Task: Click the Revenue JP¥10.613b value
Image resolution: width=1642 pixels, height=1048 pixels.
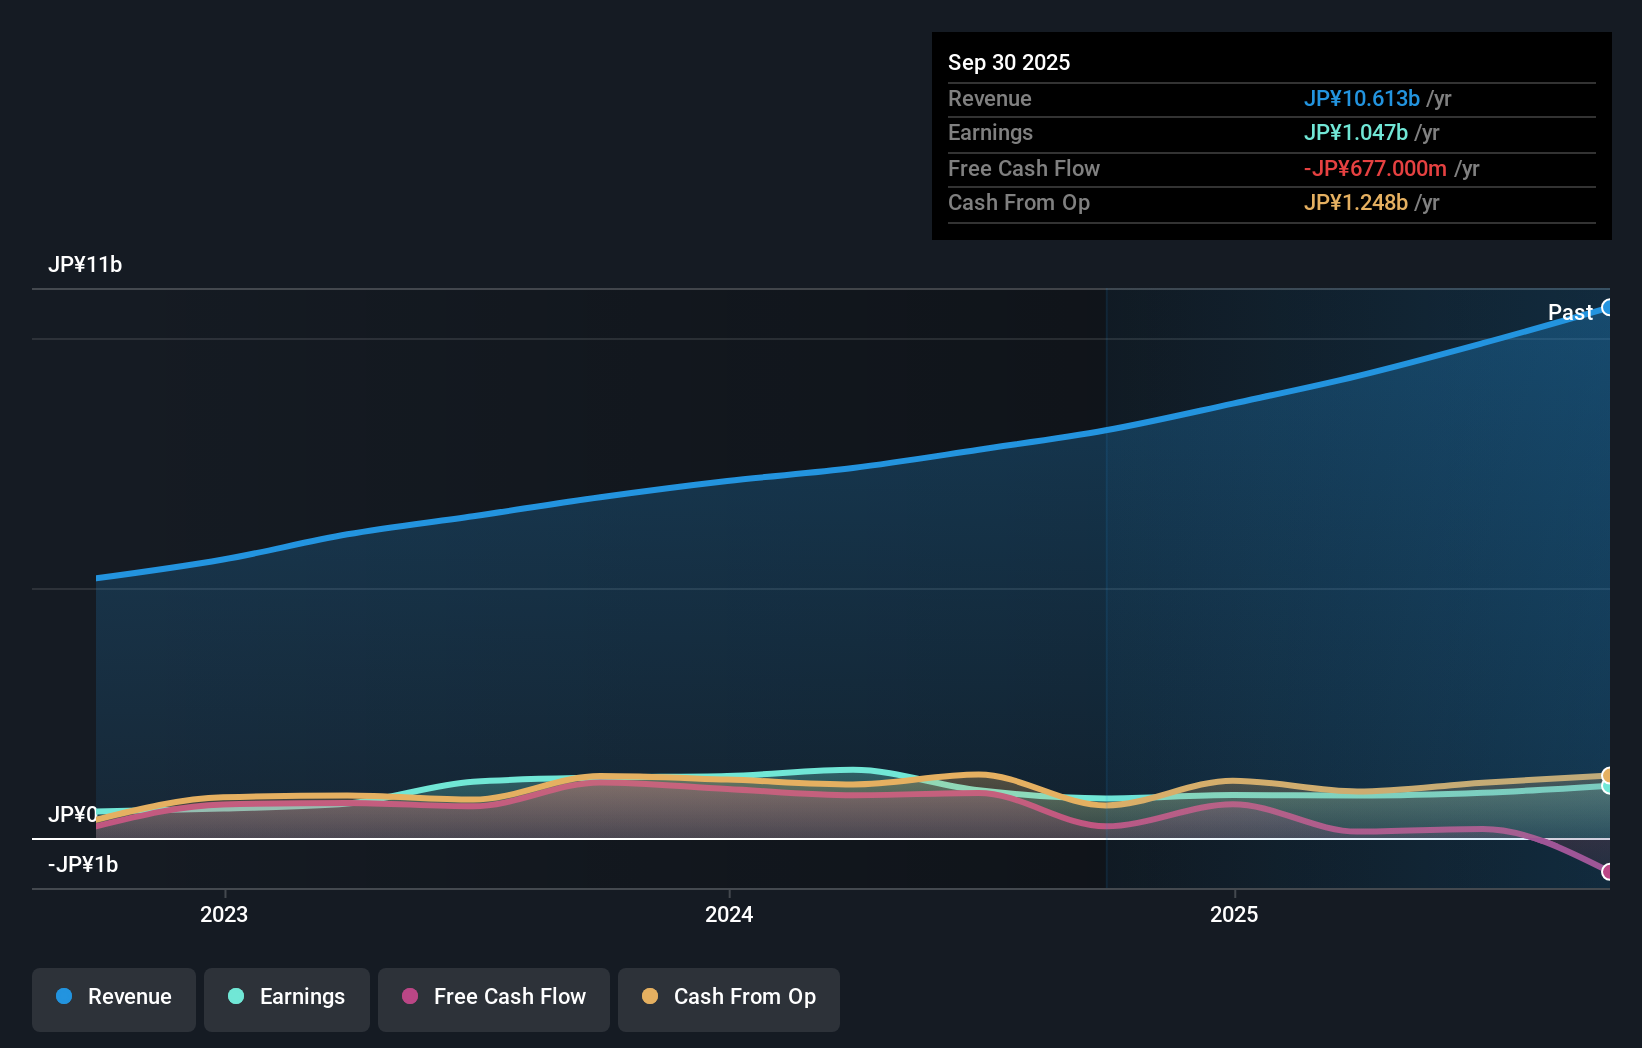Action: coord(1361,98)
